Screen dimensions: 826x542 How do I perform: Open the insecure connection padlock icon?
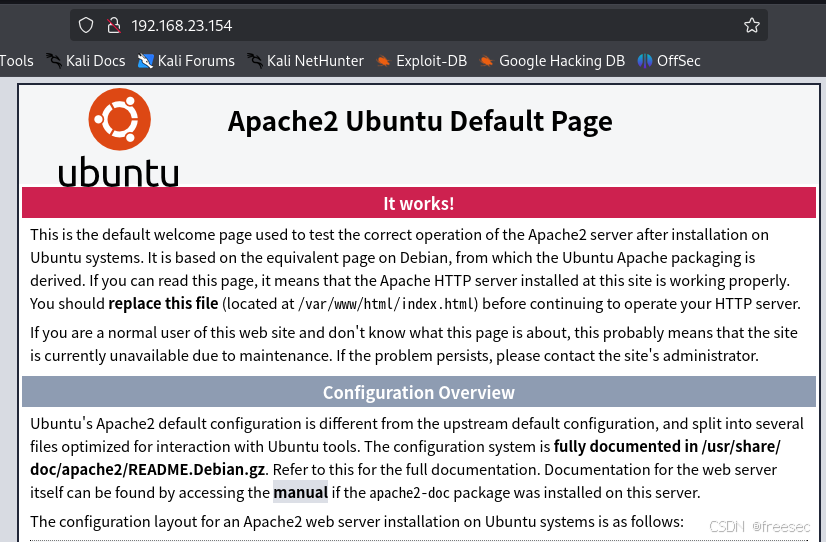point(113,25)
